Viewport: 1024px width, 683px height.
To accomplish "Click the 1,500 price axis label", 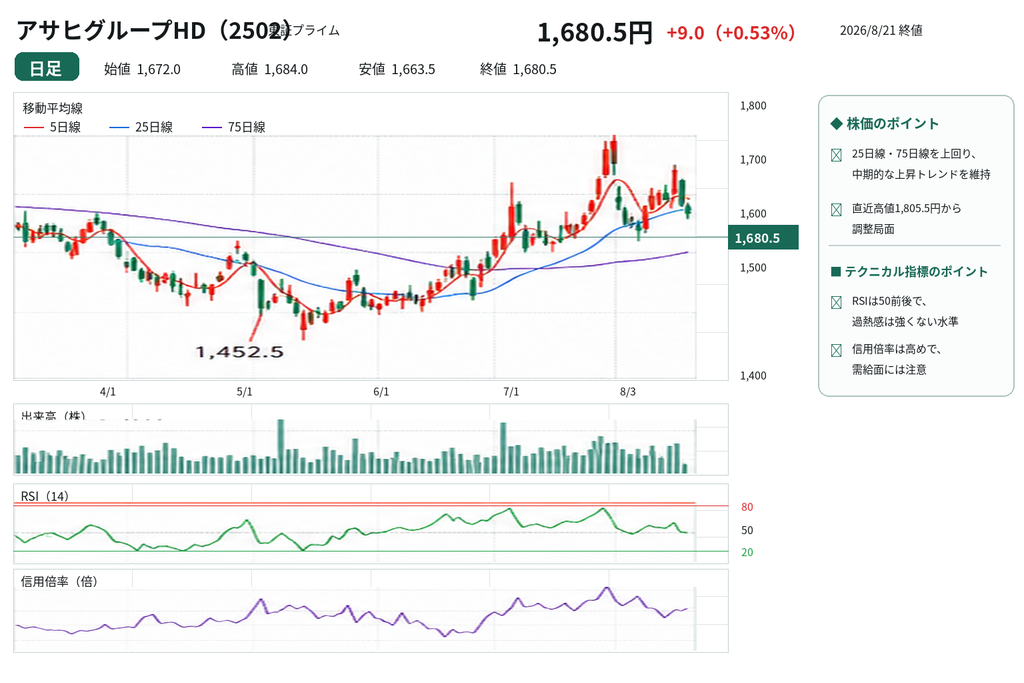I will [x=753, y=268].
